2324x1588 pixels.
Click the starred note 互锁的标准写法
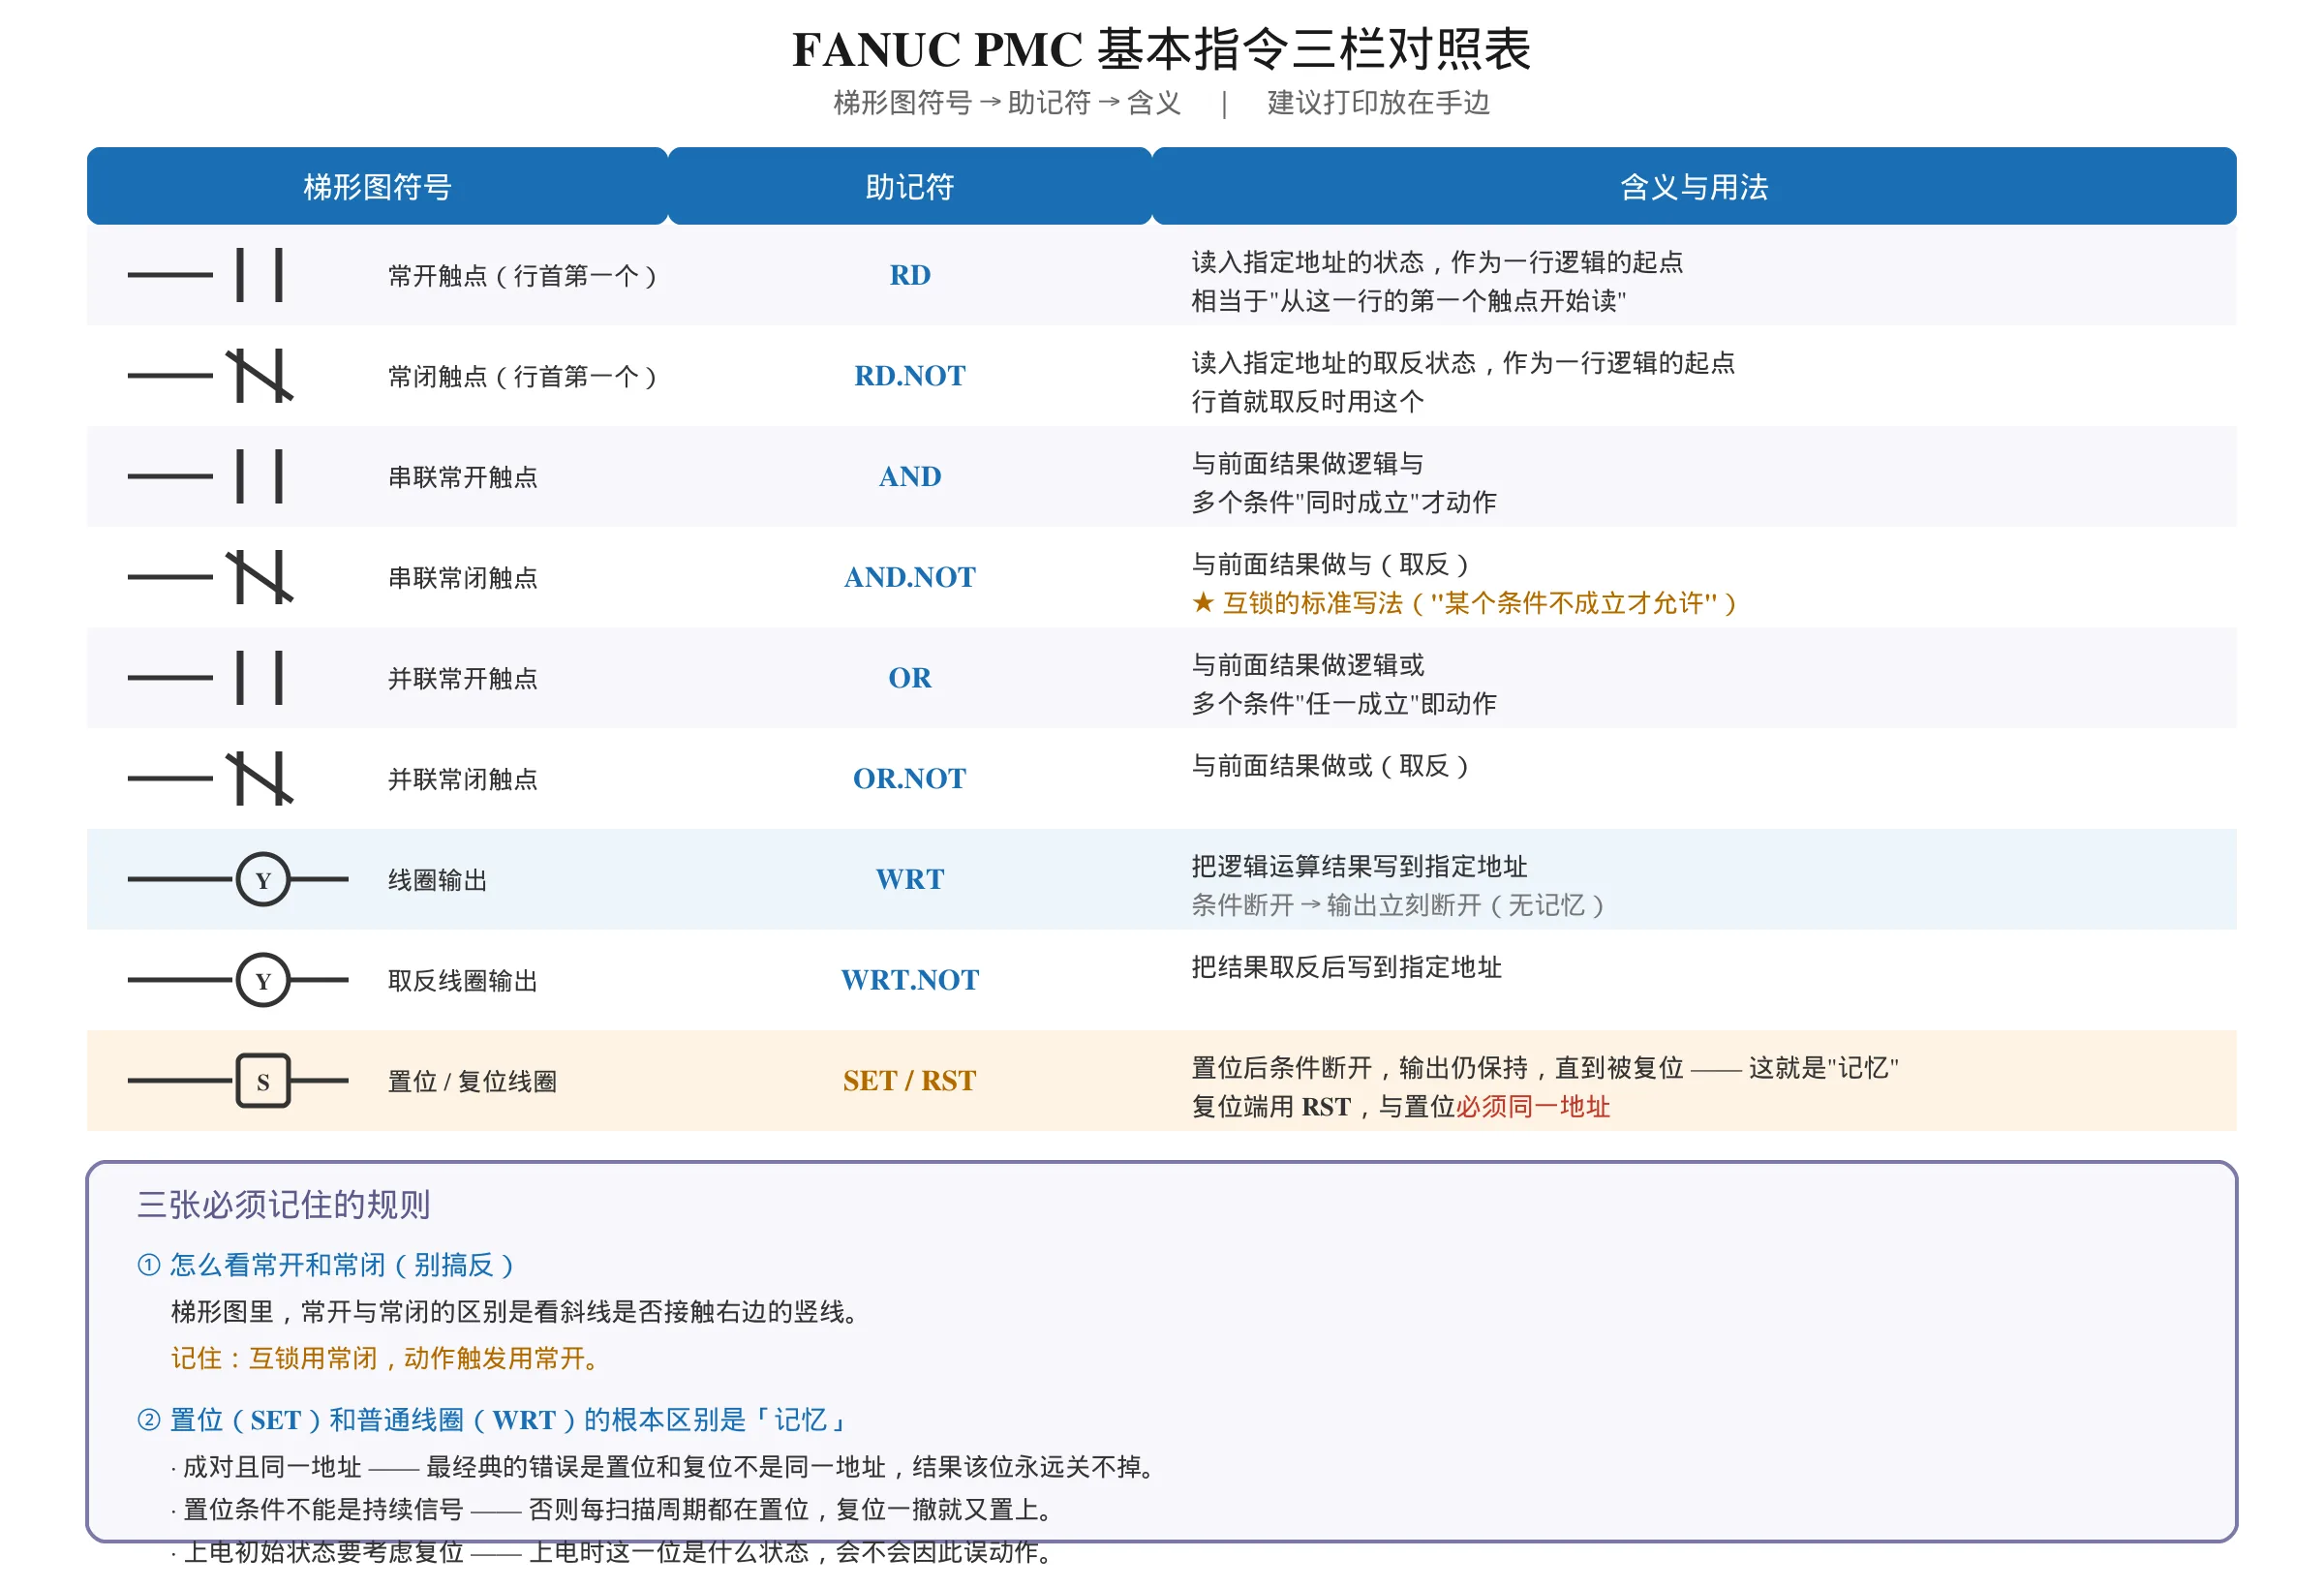(1466, 603)
